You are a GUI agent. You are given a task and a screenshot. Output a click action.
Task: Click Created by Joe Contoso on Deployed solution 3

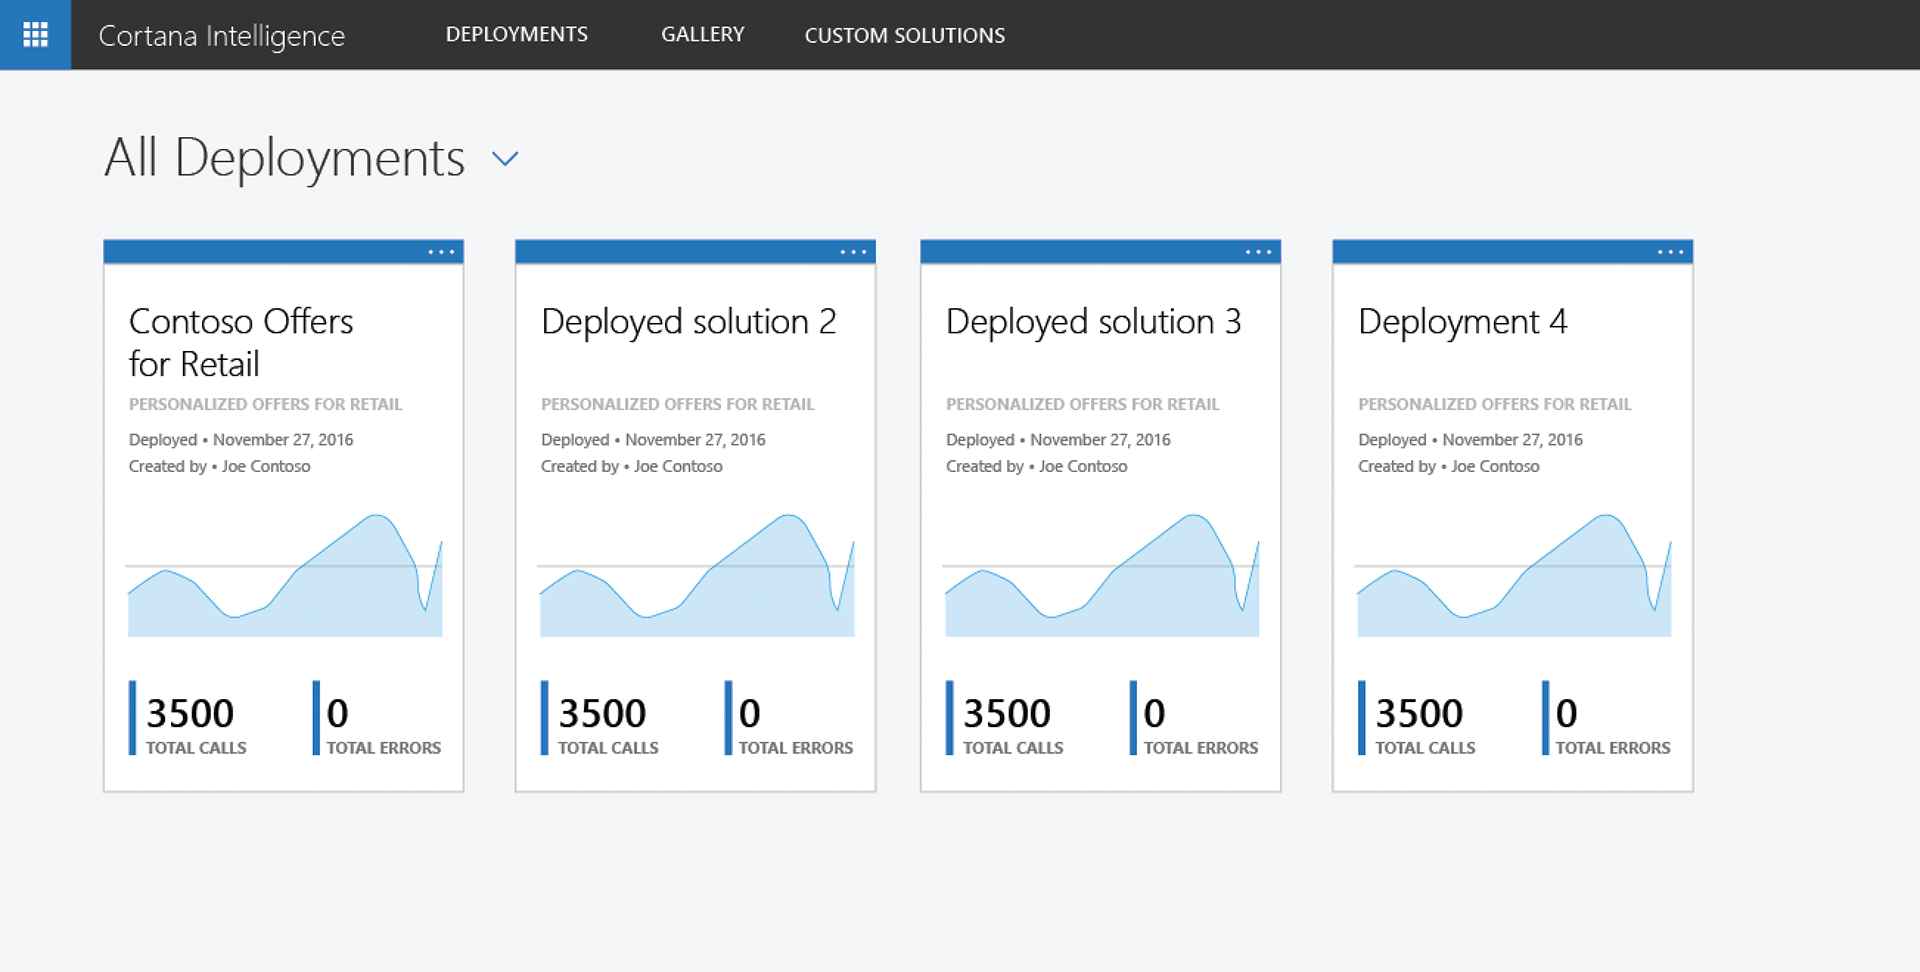[x=1036, y=466]
